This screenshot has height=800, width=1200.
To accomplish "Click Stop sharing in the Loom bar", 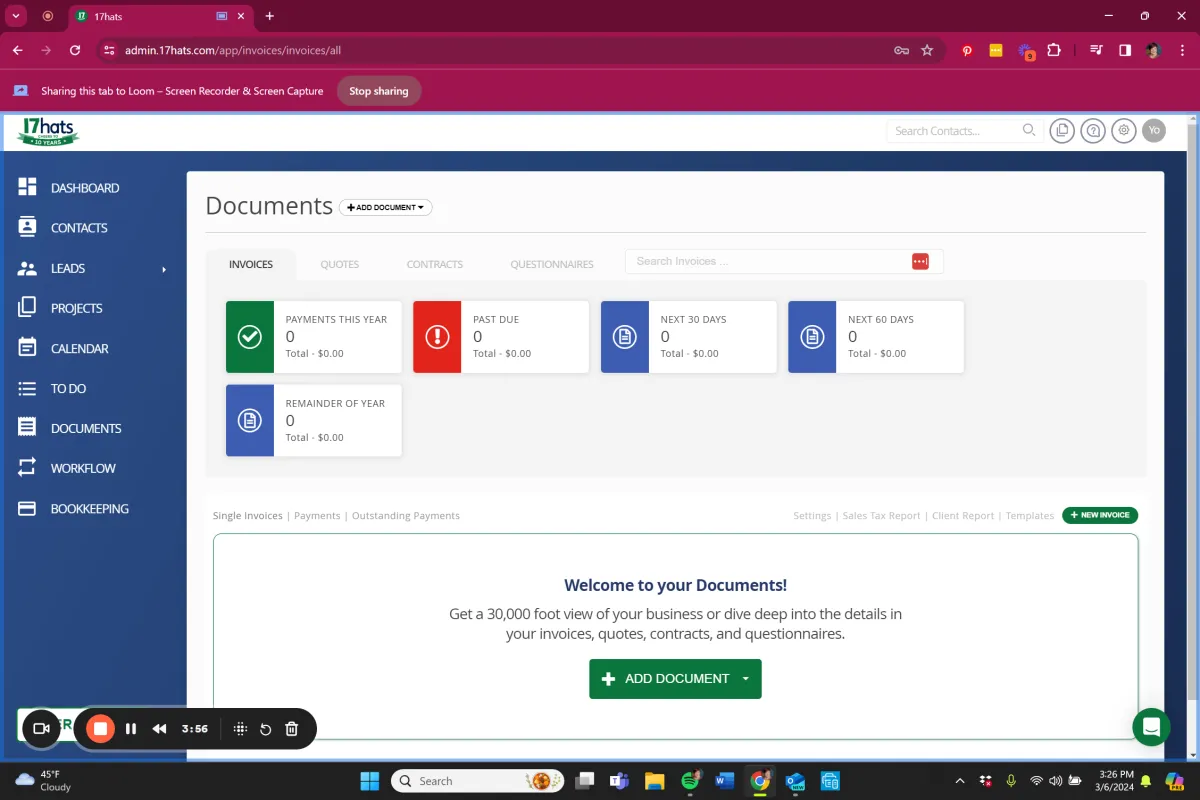I will [x=379, y=91].
